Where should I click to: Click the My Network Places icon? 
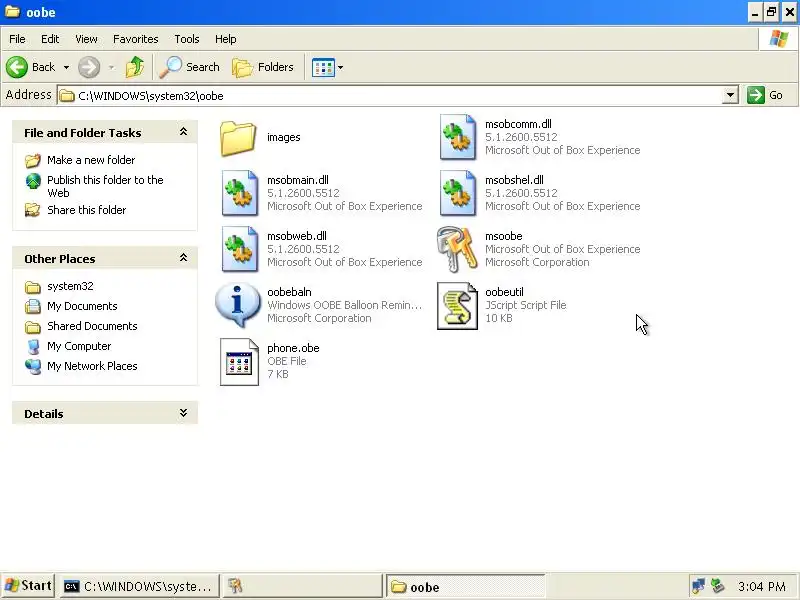33,366
